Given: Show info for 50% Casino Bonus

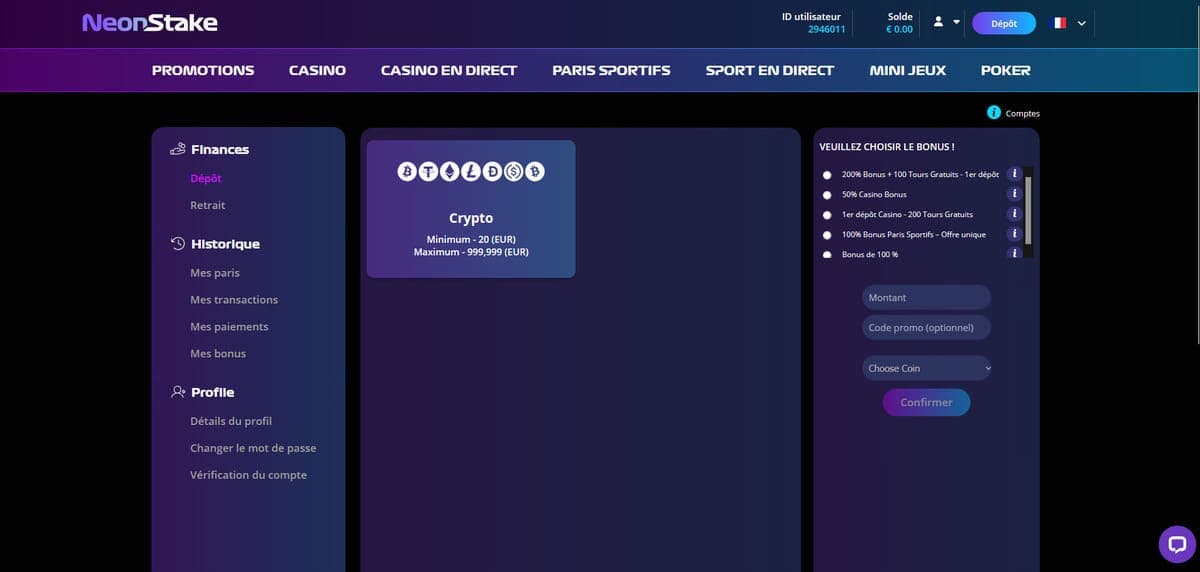Looking at the screenshot, I should 1014,194.
